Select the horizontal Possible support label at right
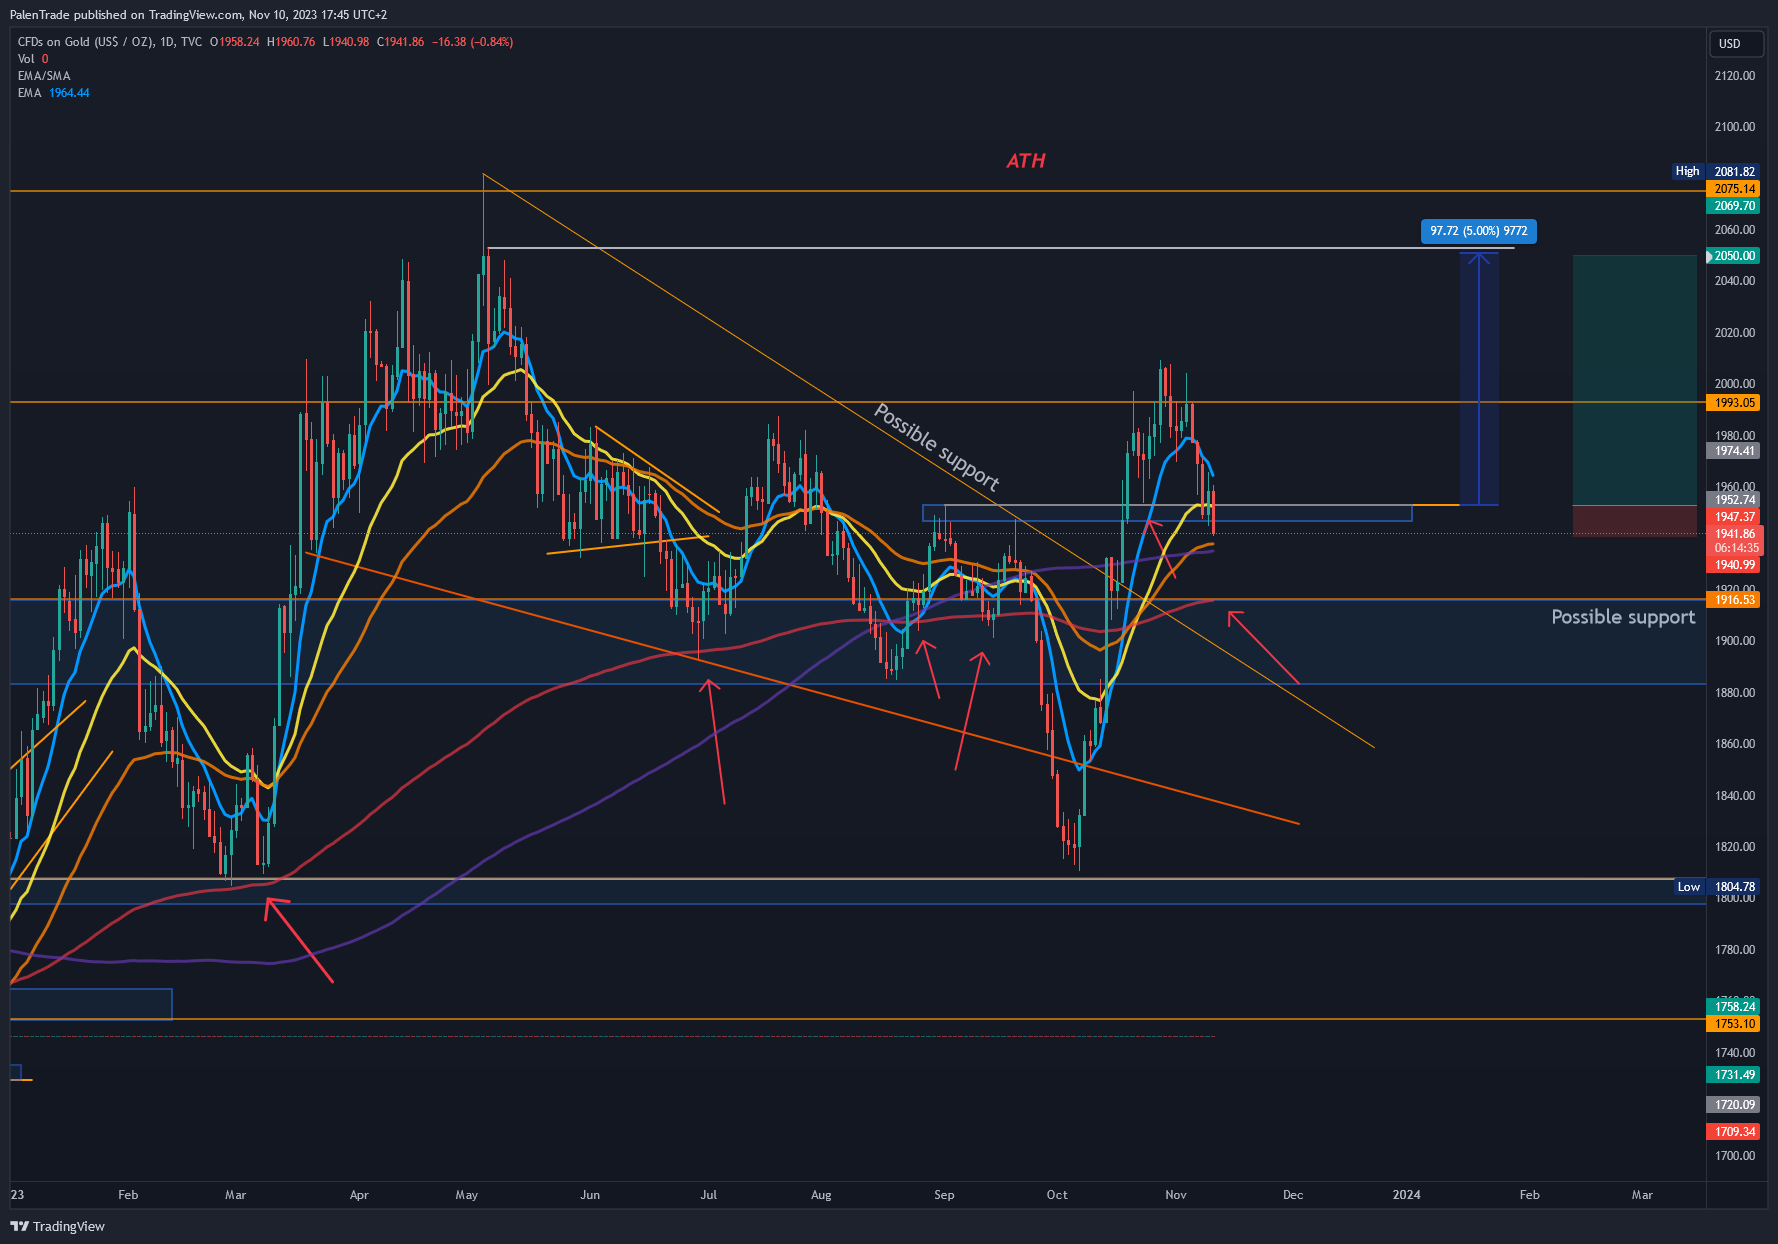This screenshot has width=1778, height=1244. click(1623, 617)
